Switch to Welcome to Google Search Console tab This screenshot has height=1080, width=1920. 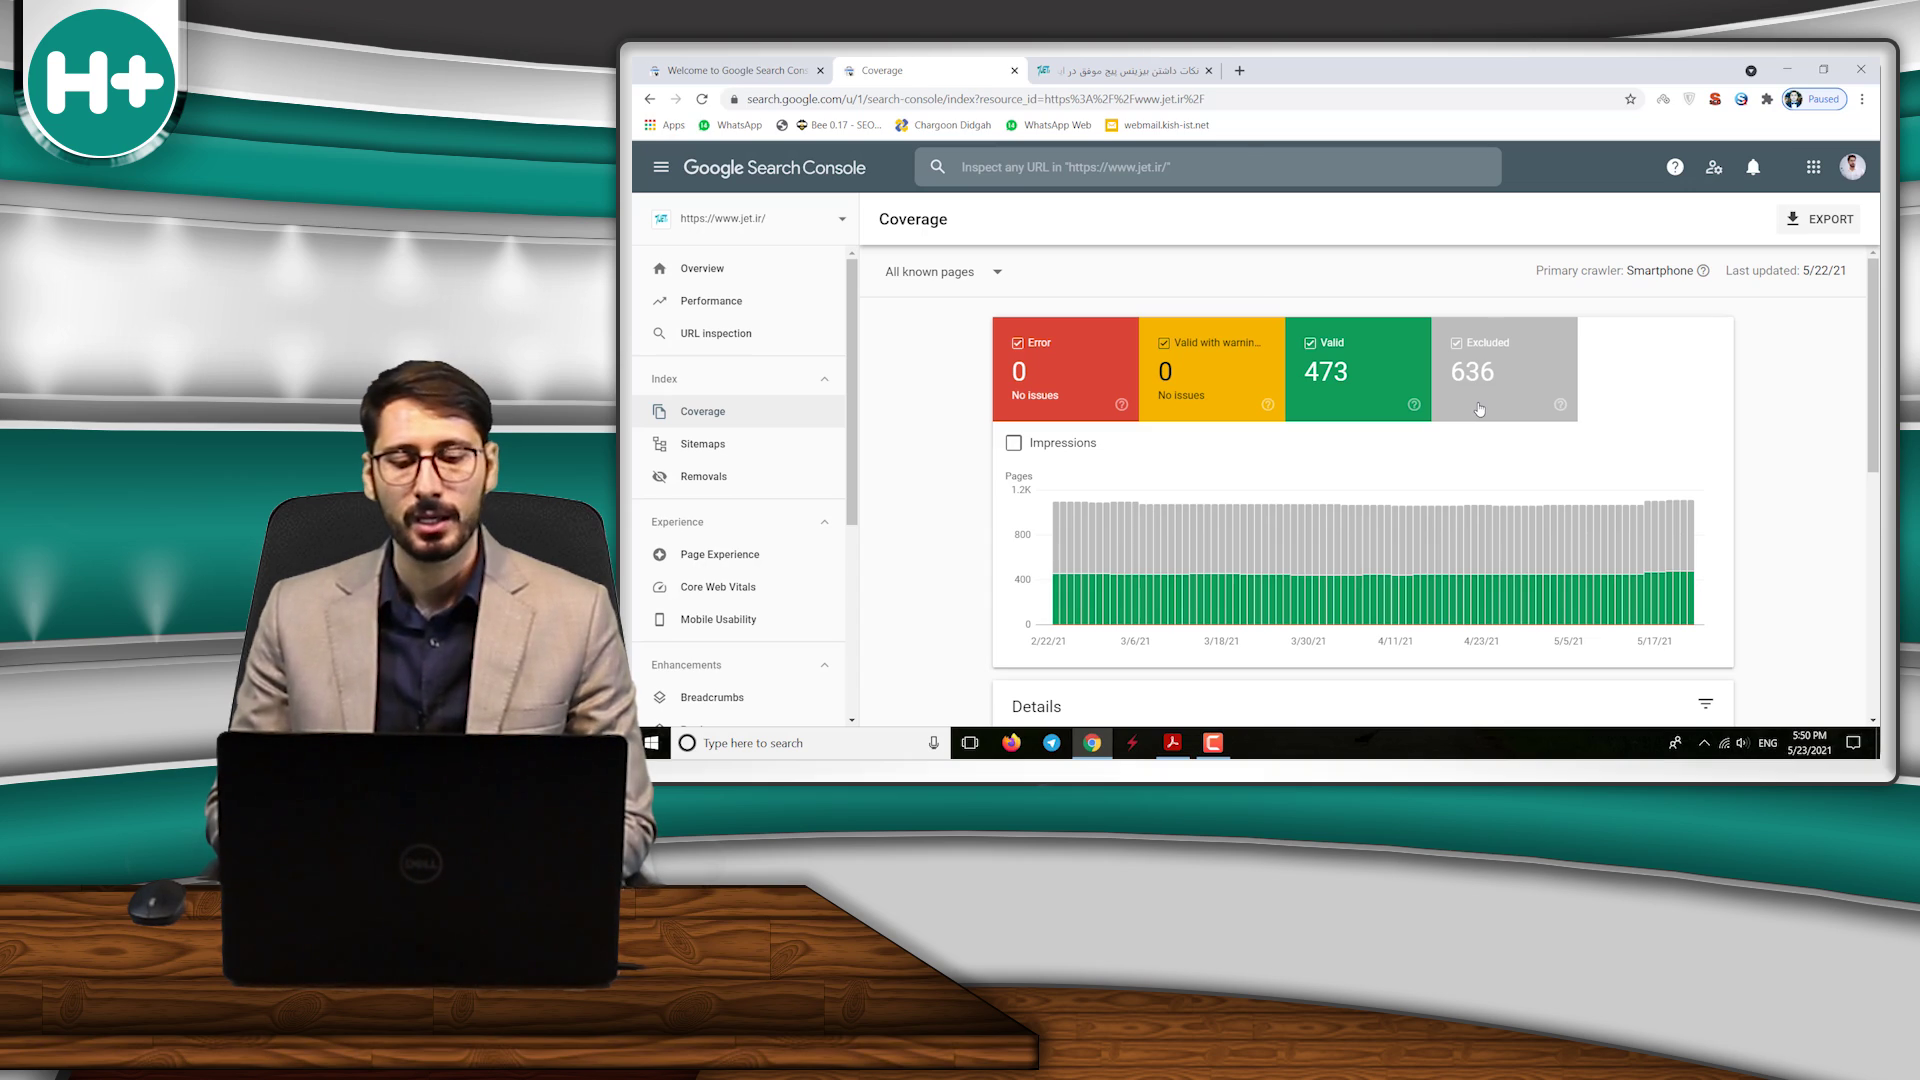(735, 71)
